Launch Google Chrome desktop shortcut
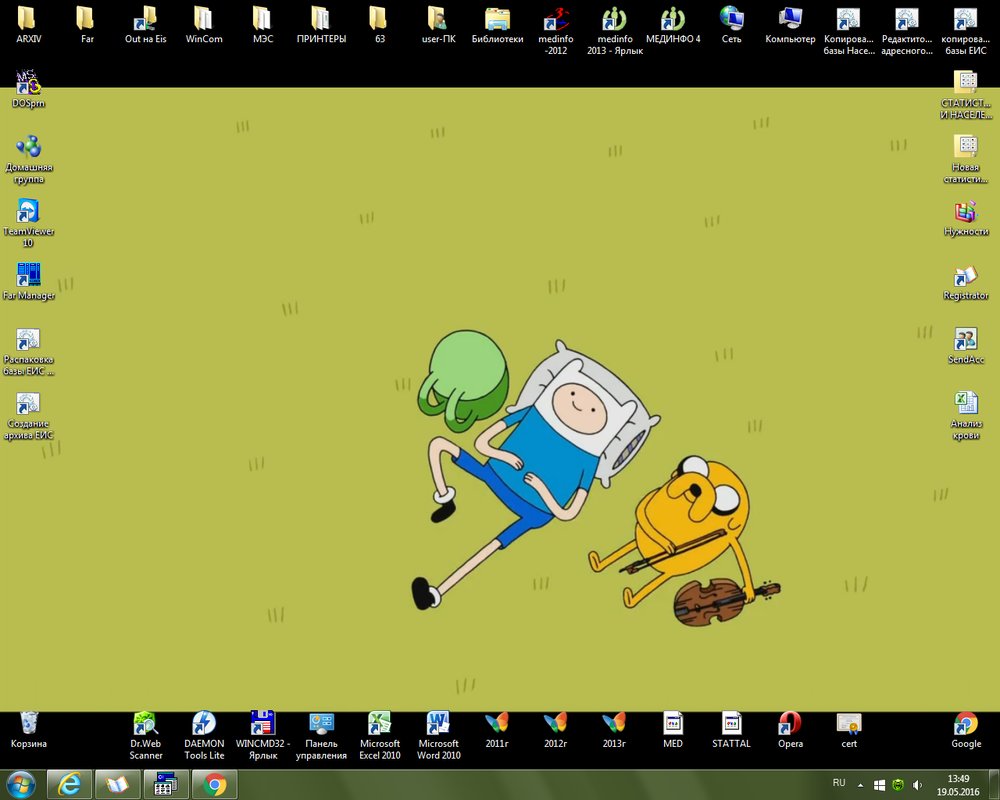Image resolution: width=1000 pixels, height=800 pixels. [x=966, y=730]
